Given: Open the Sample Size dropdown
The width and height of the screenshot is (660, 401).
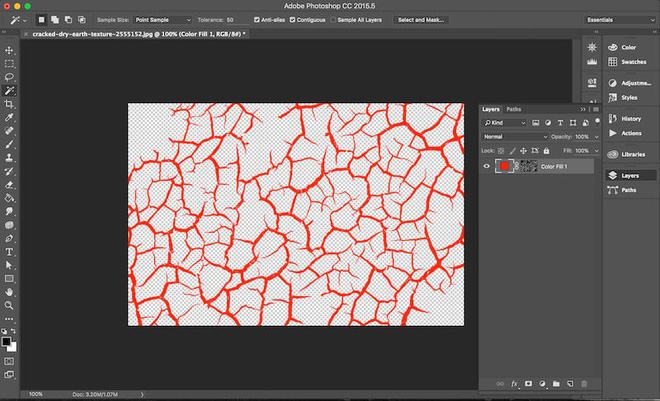Looking at the screenshot, I should coord(162,20).
